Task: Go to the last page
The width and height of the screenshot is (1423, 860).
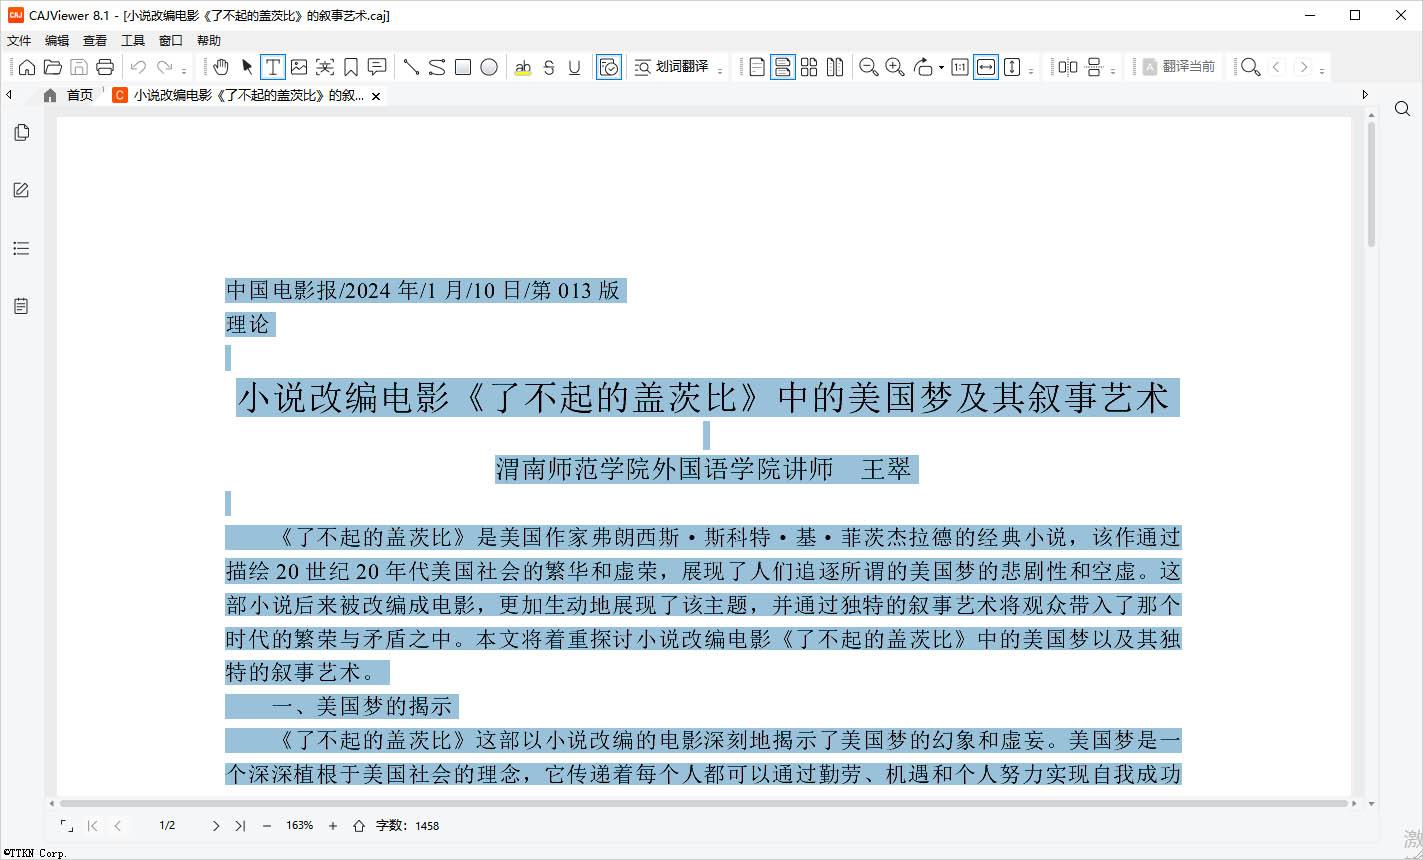Action: click(240, 826)
